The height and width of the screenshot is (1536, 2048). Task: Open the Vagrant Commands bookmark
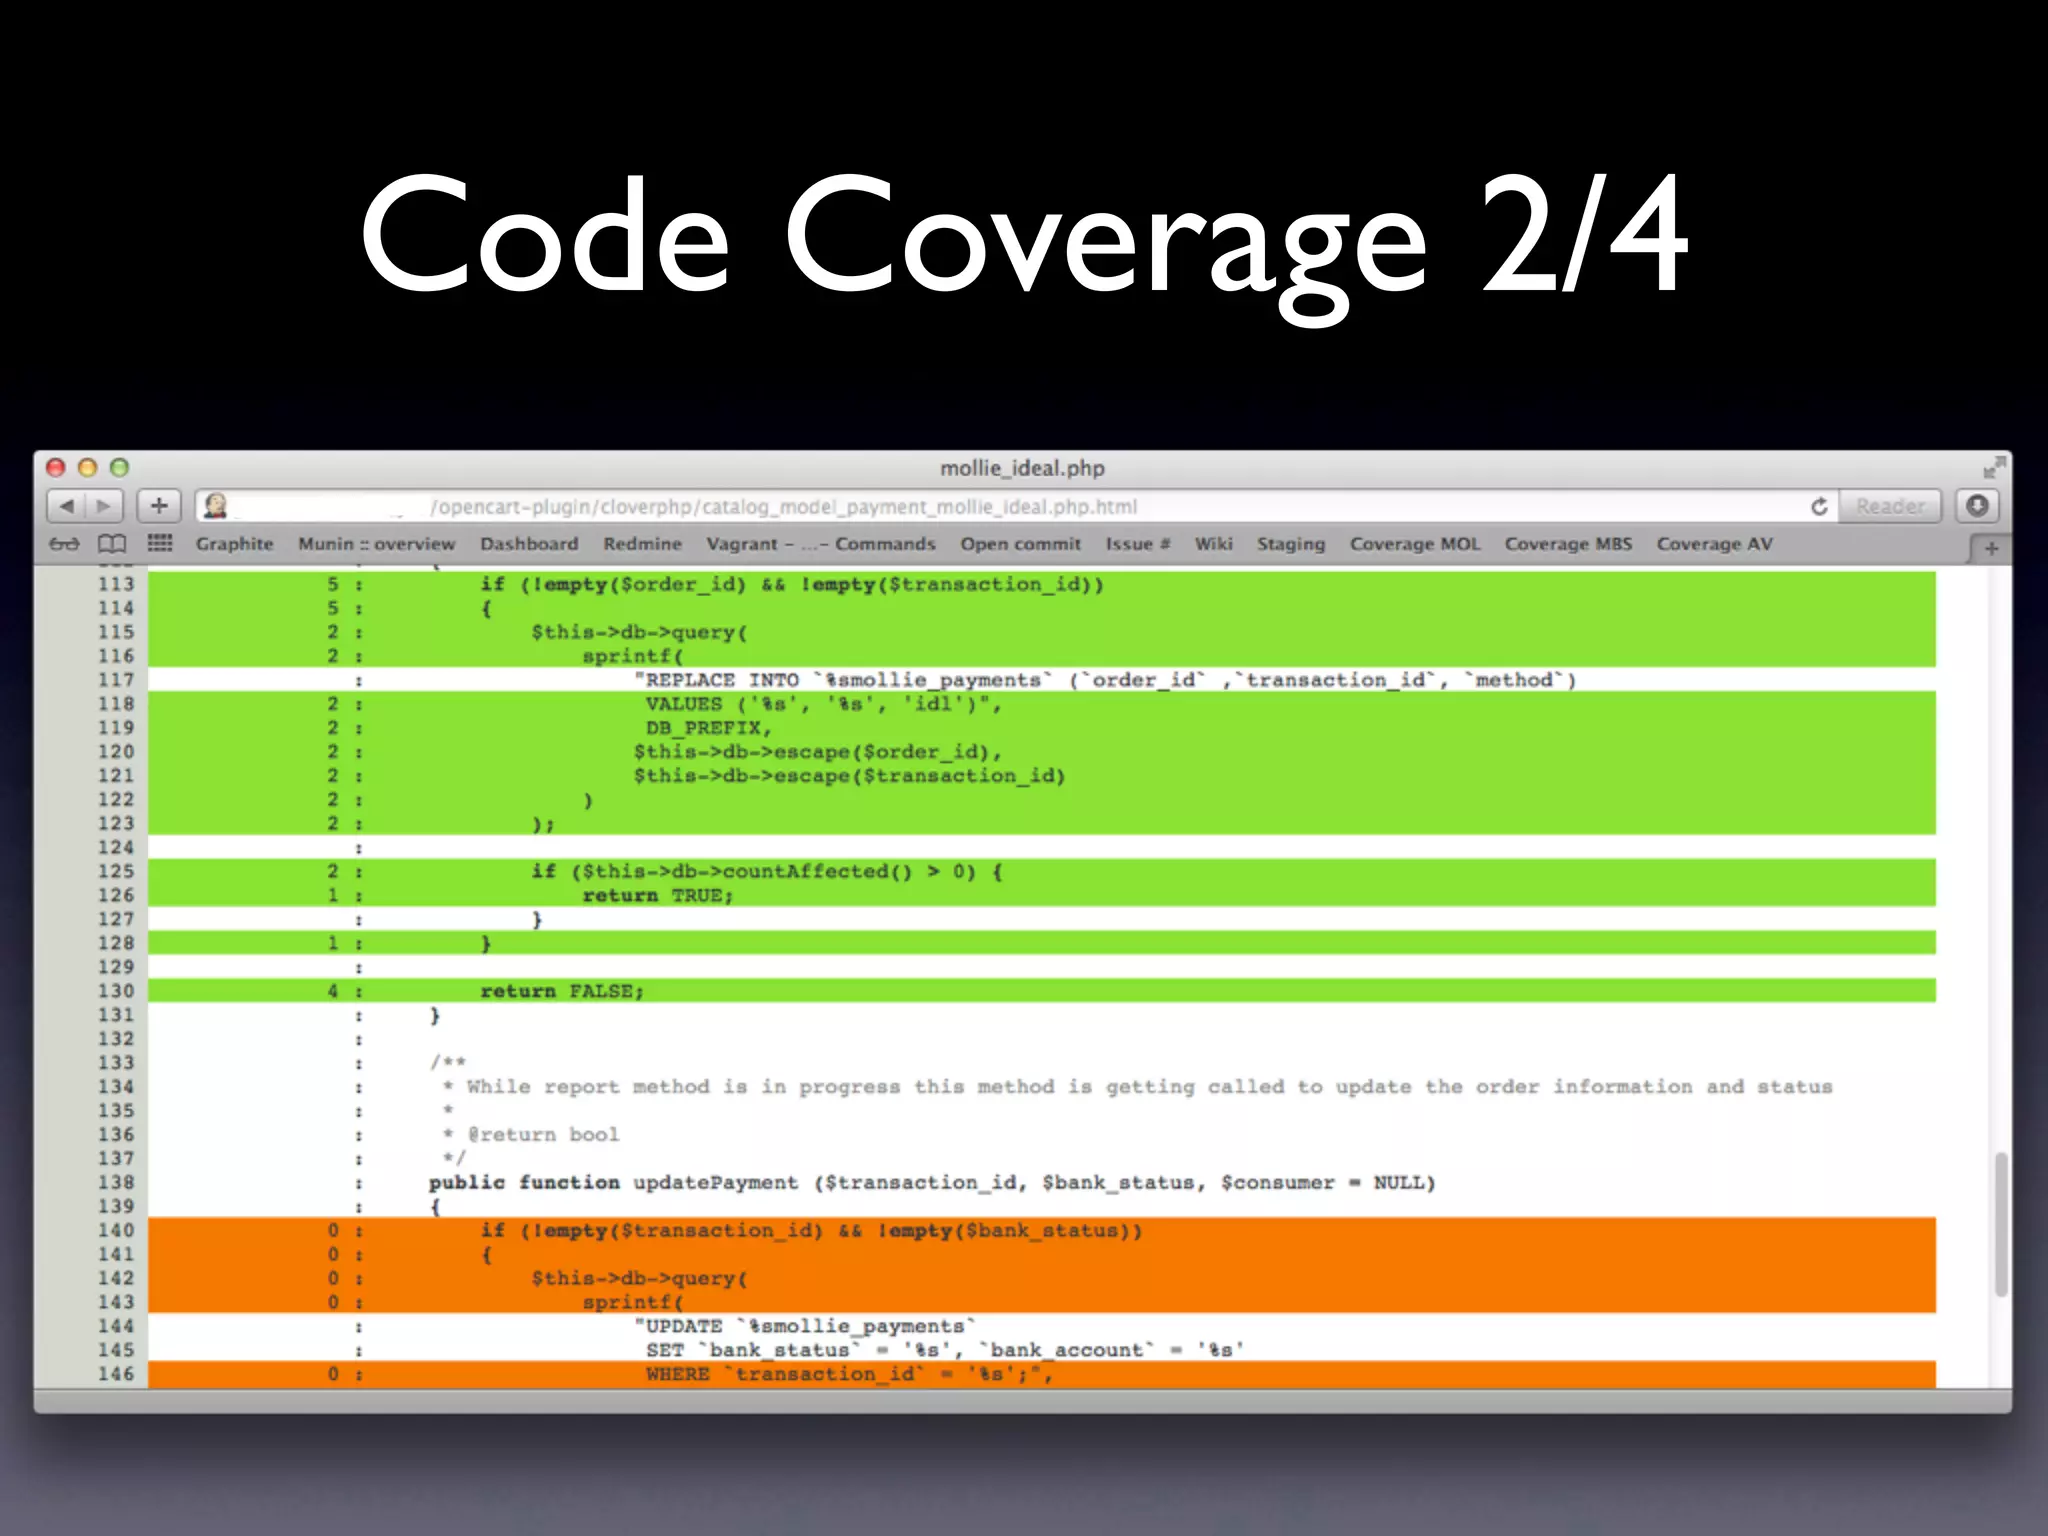click(821, 544)
